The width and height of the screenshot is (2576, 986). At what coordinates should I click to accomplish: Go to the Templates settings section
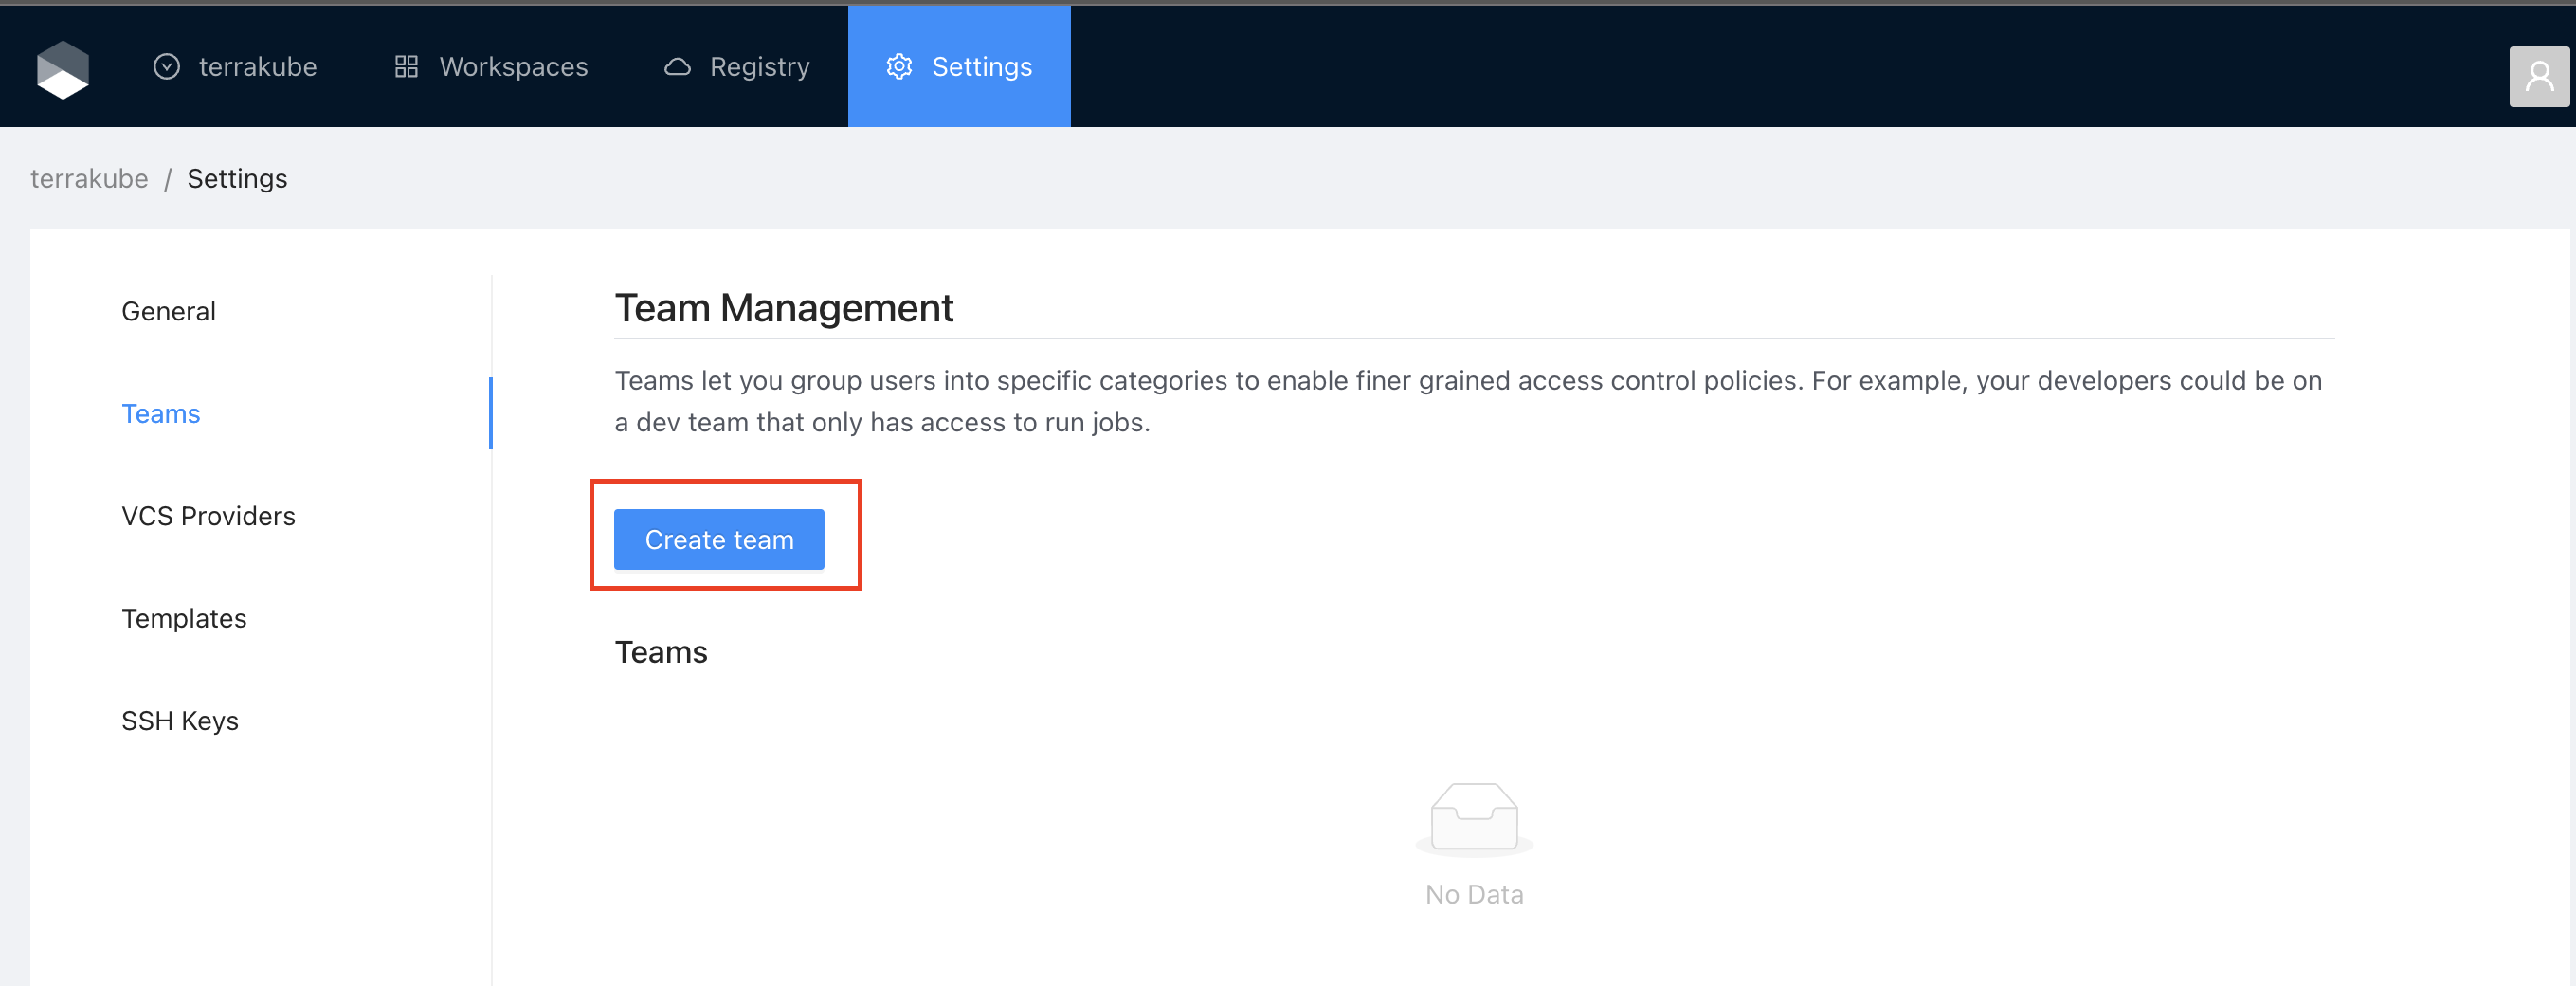click(184, 618)
